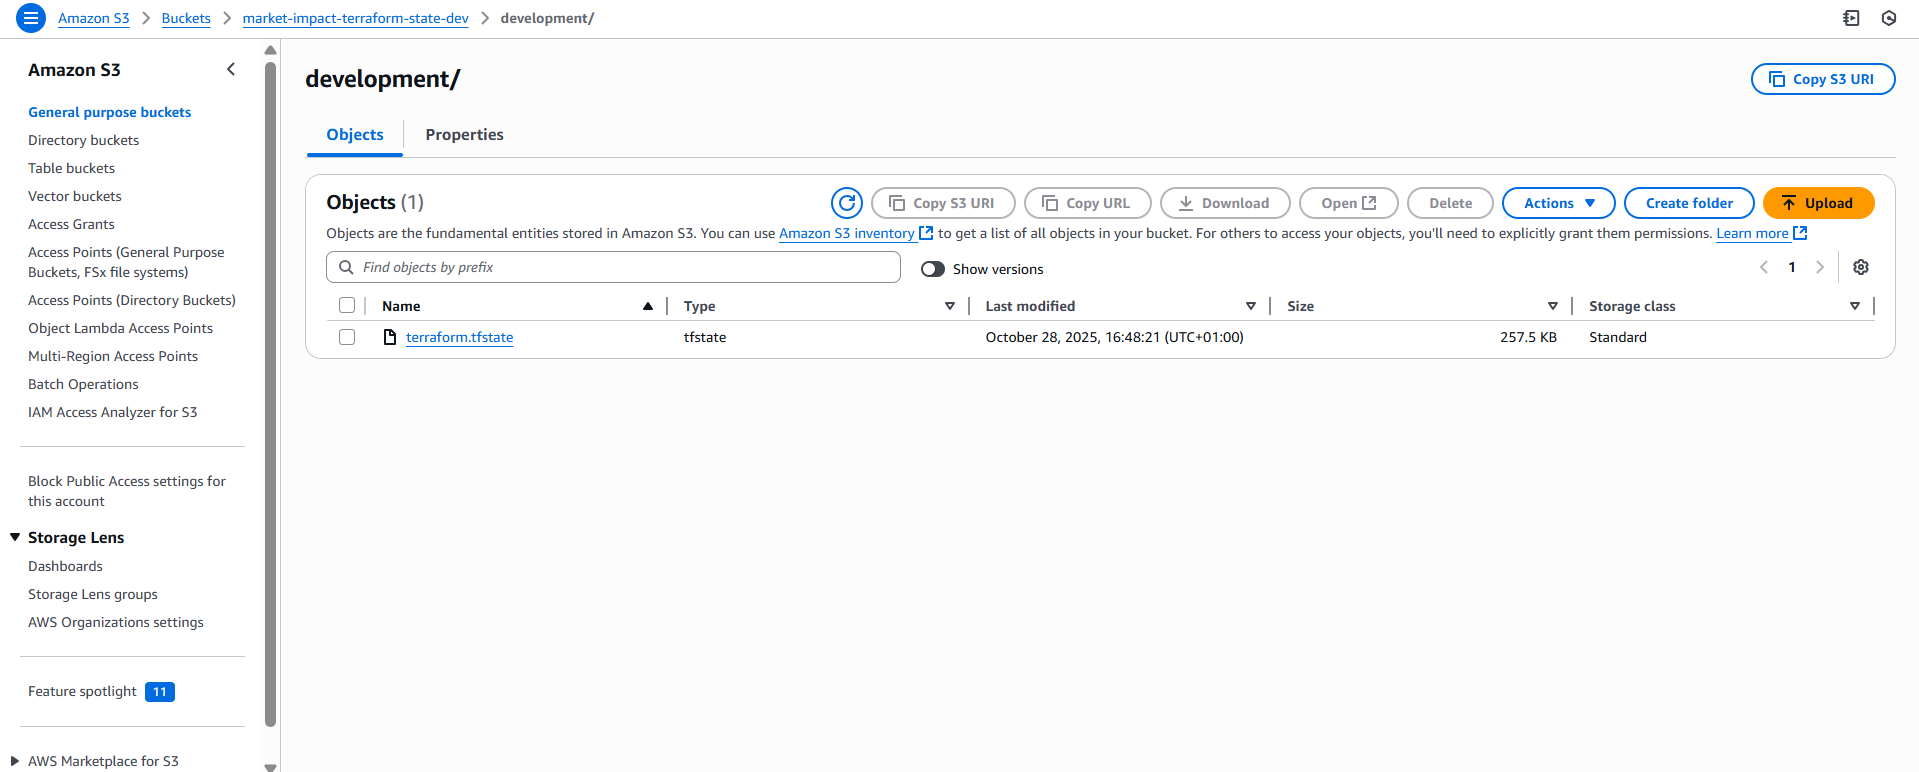The width and height of the screenshot is (1919, 772).
Task: Open Storage Lens Dashboards
Action: point(65,566)
